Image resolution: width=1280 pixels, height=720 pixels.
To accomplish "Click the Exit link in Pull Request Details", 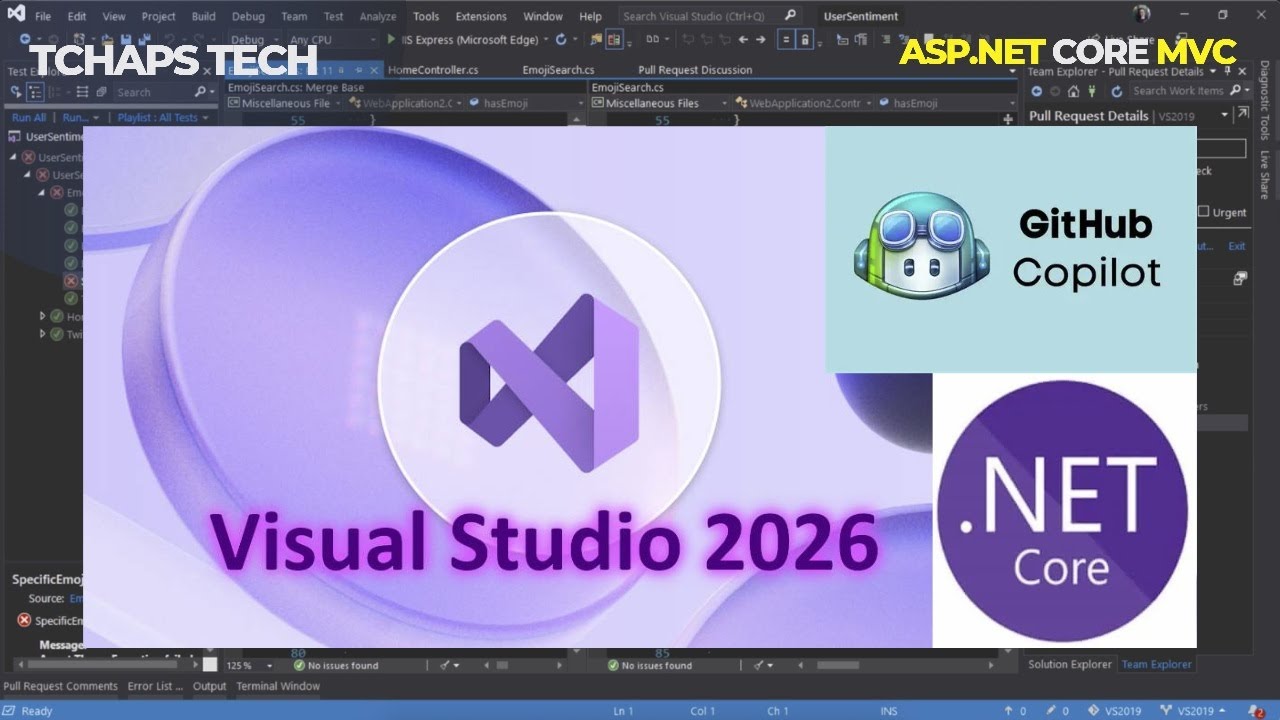I will (1237, 246).
